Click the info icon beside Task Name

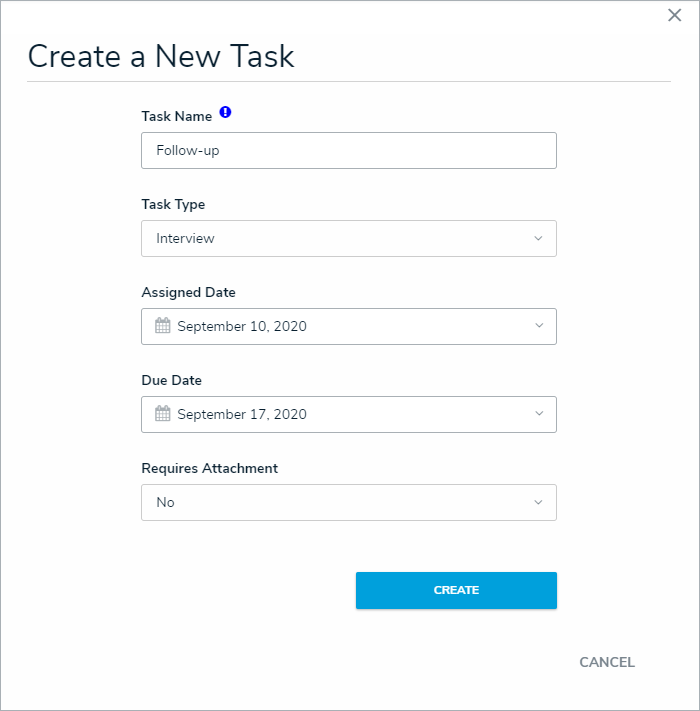pos(225,113)
